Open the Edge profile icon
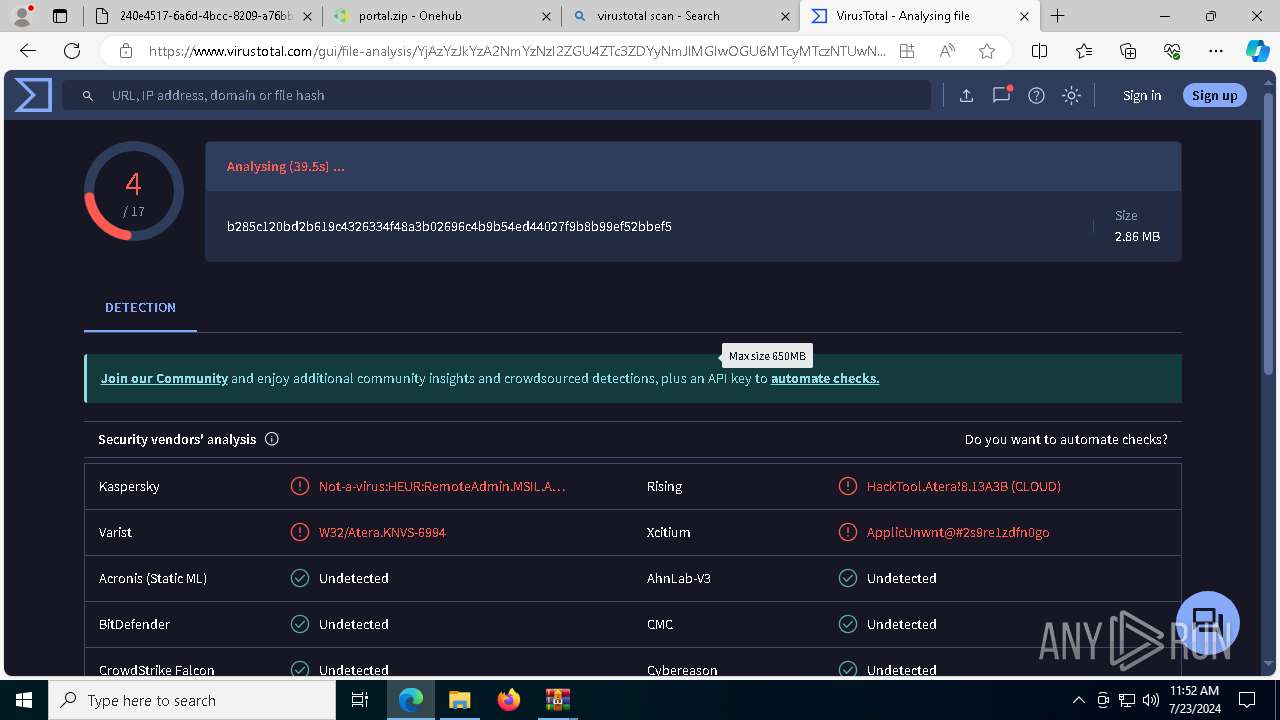Screen dimensions: 1280x720 click(22, 16)
